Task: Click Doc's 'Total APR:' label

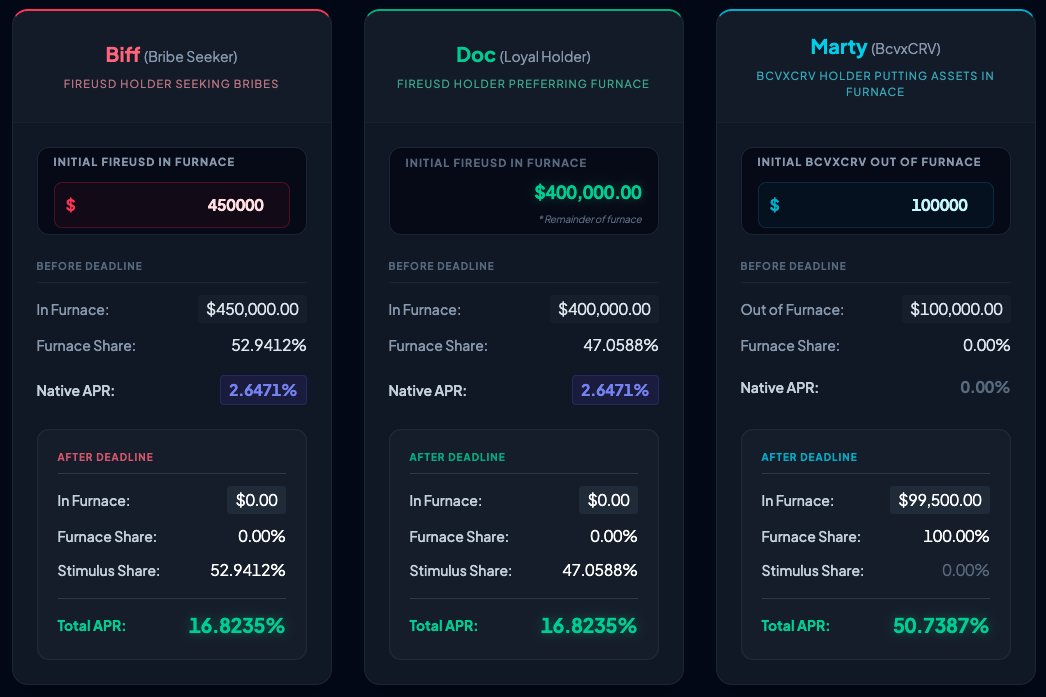Action: coord(443,626)
